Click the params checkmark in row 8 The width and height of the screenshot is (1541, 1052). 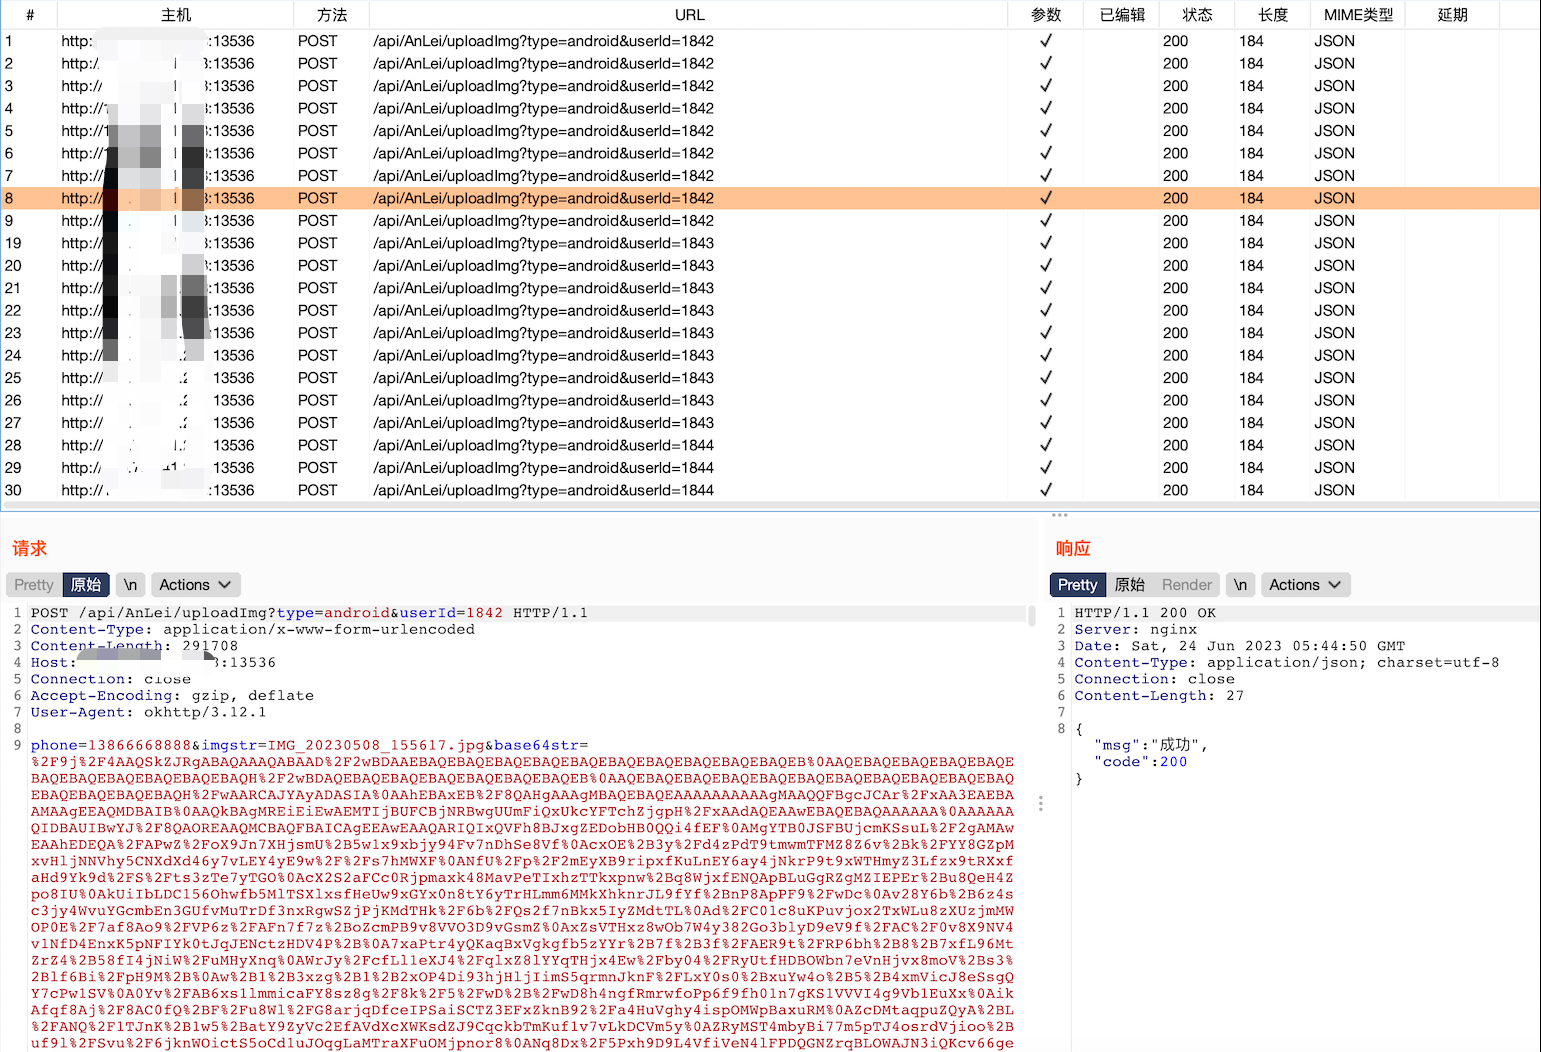click(x=1046, y=198)
